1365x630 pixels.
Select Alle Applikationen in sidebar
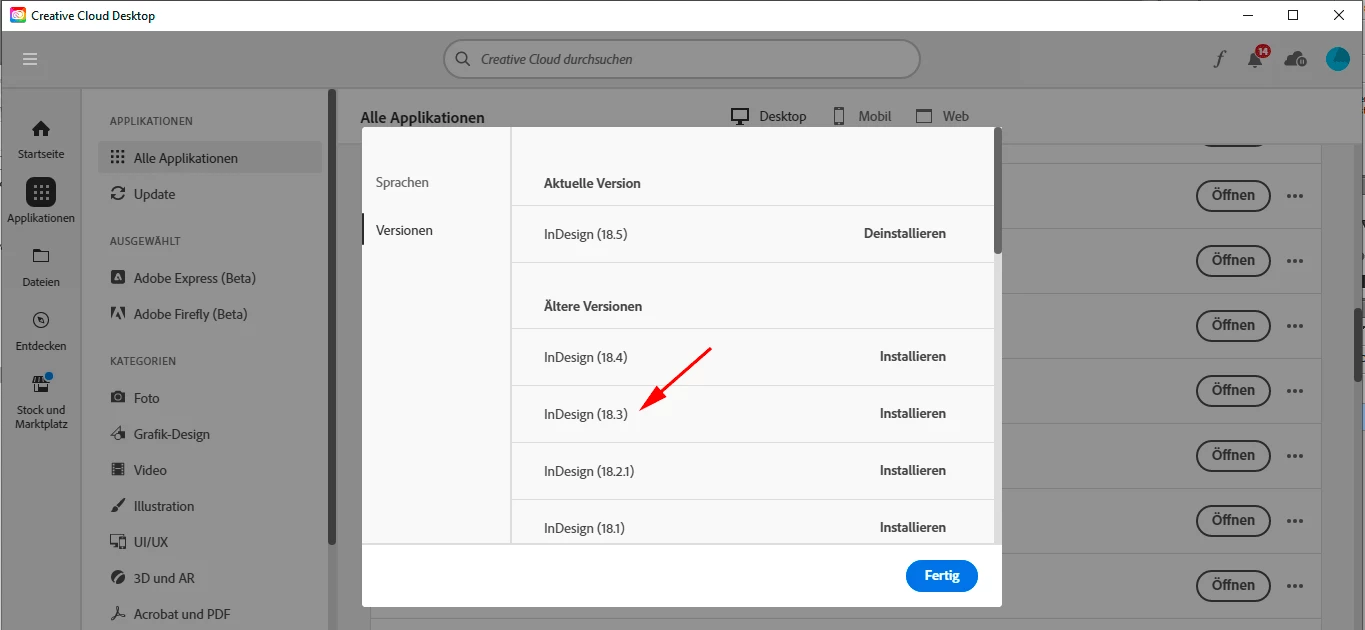(x=210, y=158)
